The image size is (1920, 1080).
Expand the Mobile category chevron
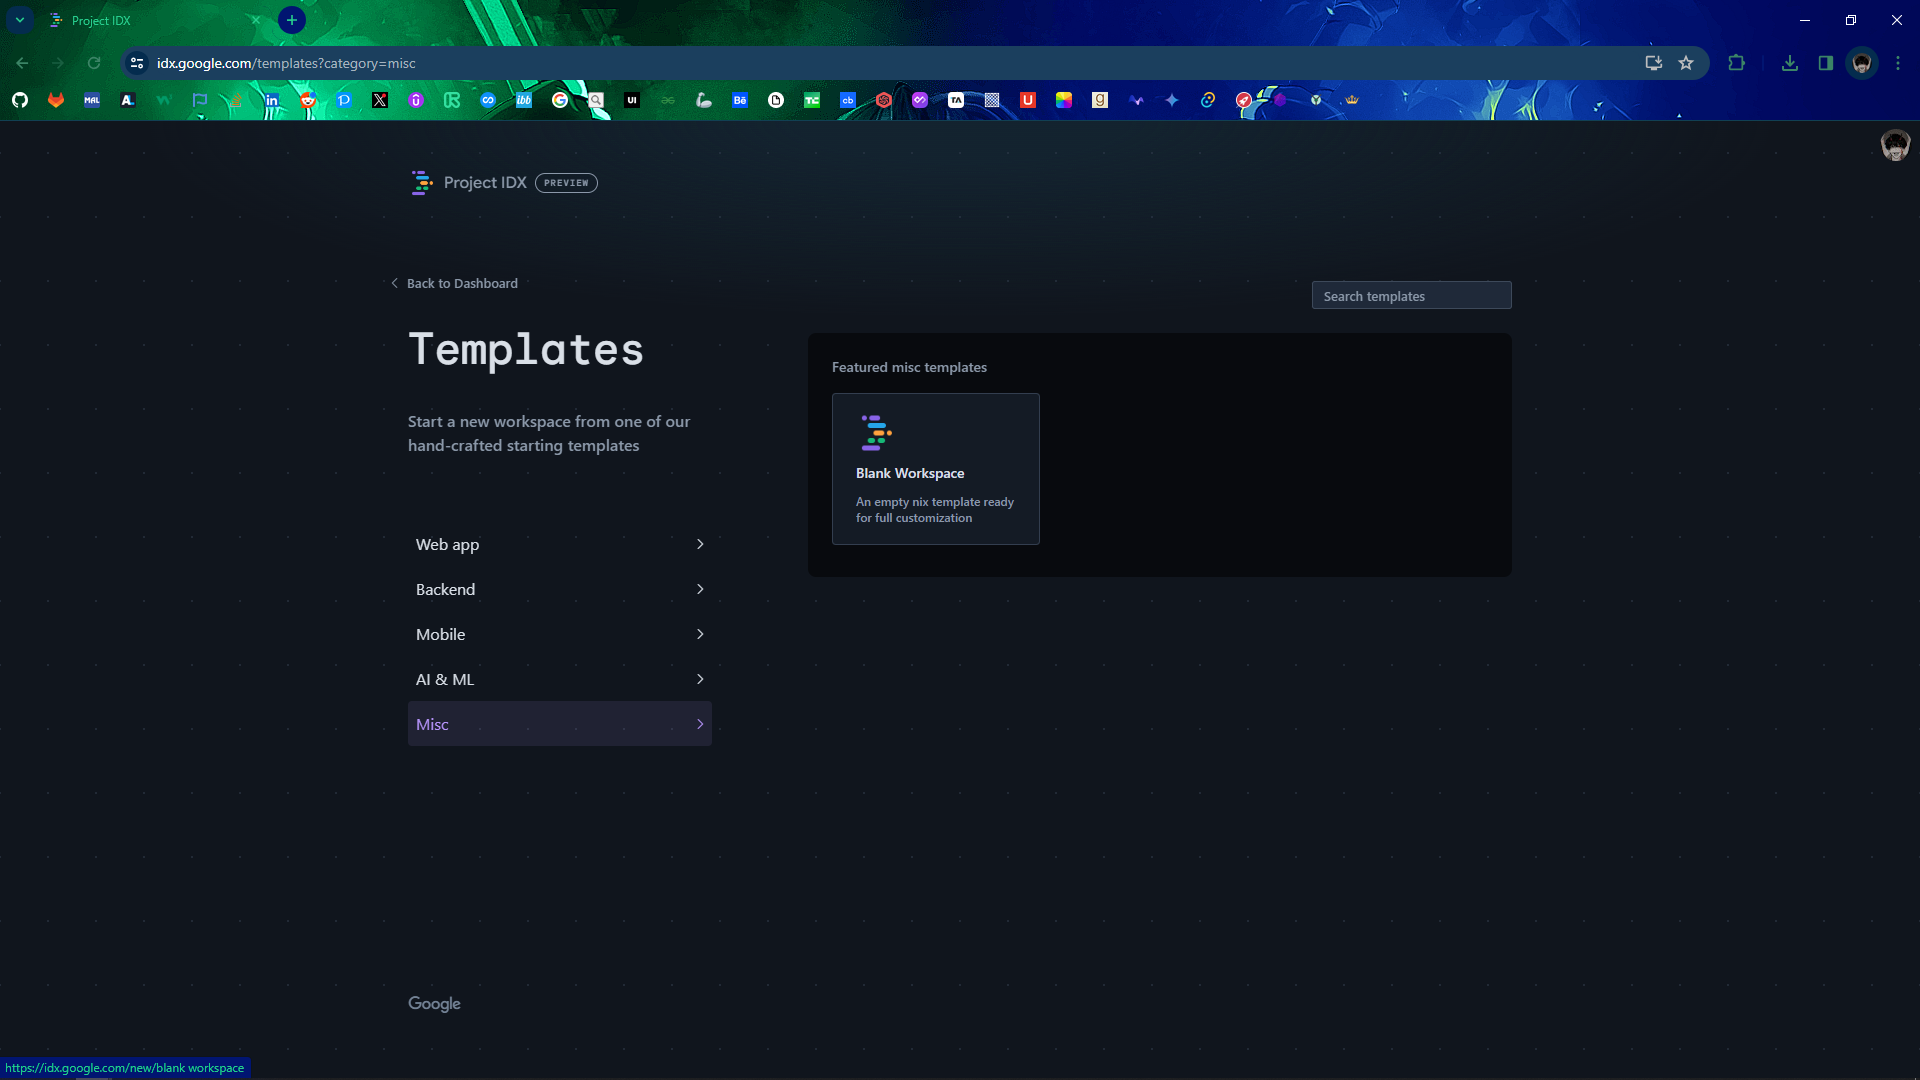[x=700, y=634]
